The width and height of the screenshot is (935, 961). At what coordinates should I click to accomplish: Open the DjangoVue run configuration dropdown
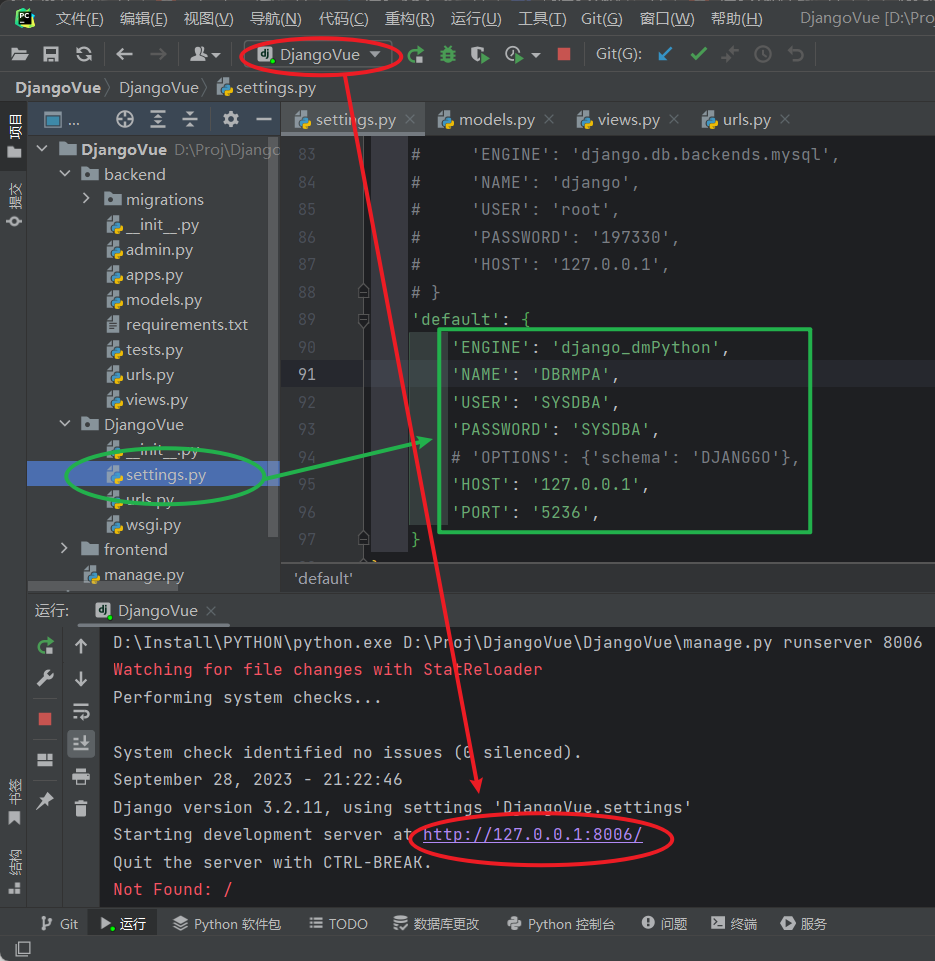[x=319, y=55]
